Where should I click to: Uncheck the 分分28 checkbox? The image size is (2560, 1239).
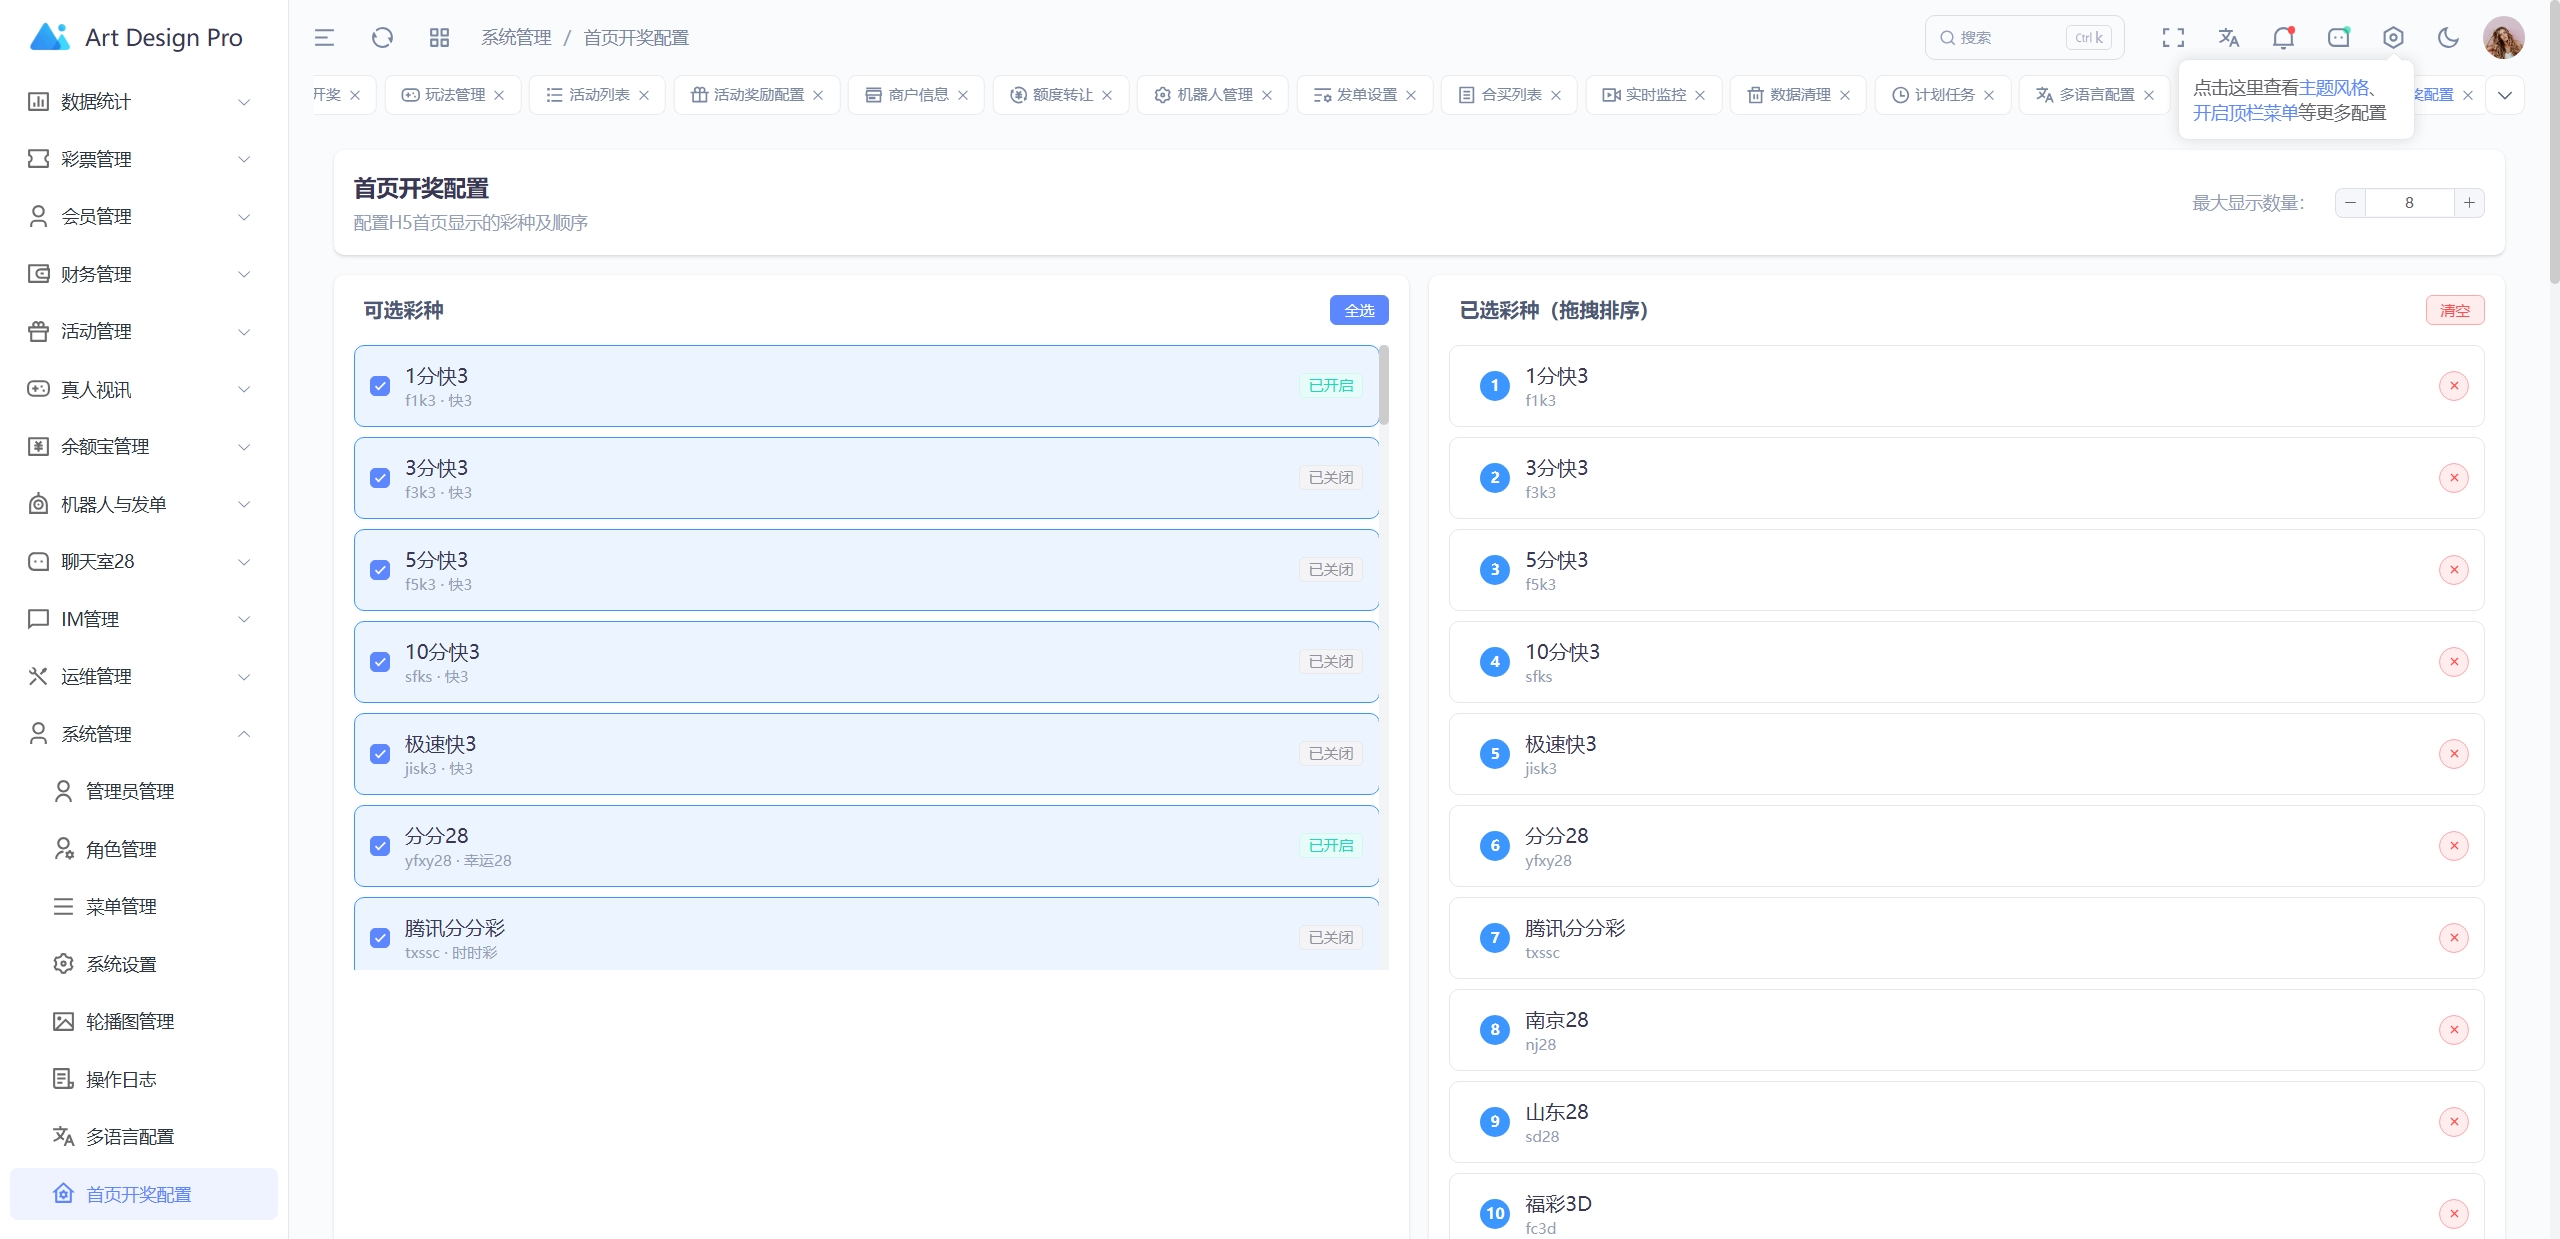(379, 846)
